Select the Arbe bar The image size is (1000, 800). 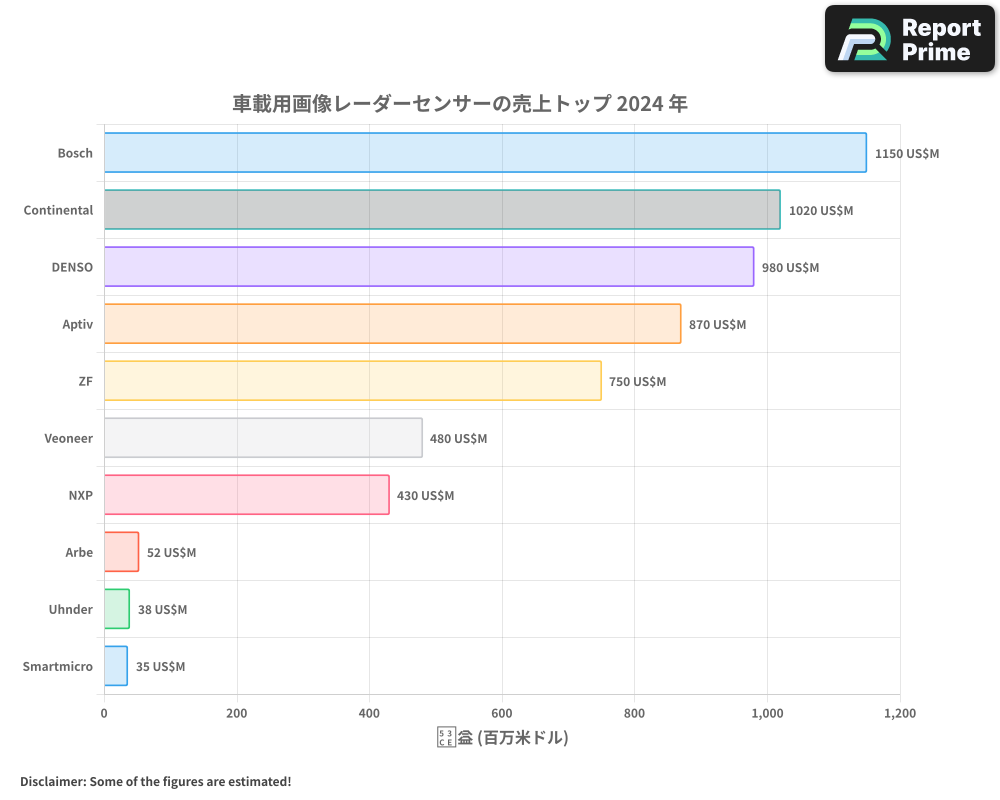pyautogui.click(x=121, y=552)
